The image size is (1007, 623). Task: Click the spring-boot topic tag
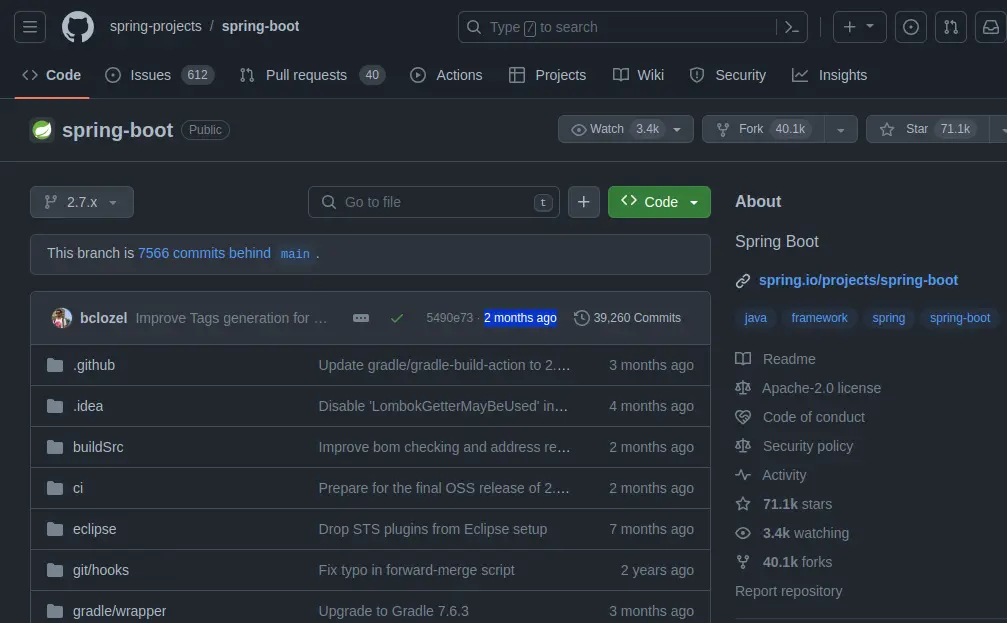tap(959, 318)
